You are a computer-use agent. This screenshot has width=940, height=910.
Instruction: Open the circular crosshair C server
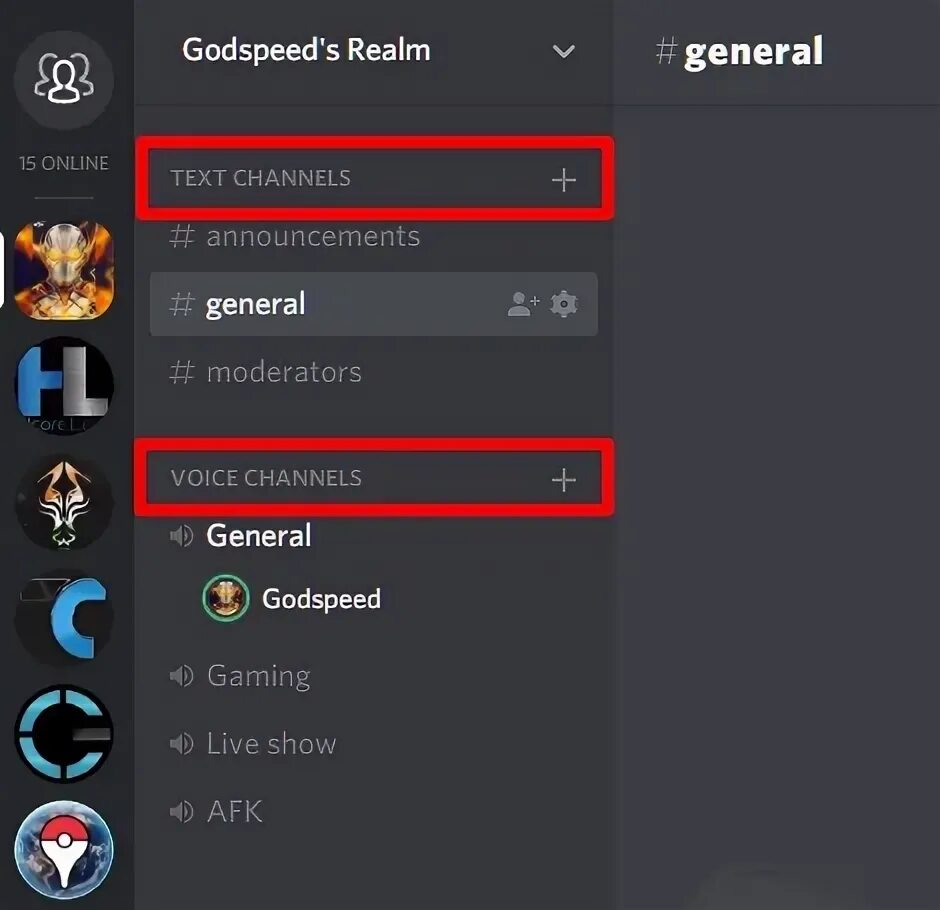[x=64, y=734]
